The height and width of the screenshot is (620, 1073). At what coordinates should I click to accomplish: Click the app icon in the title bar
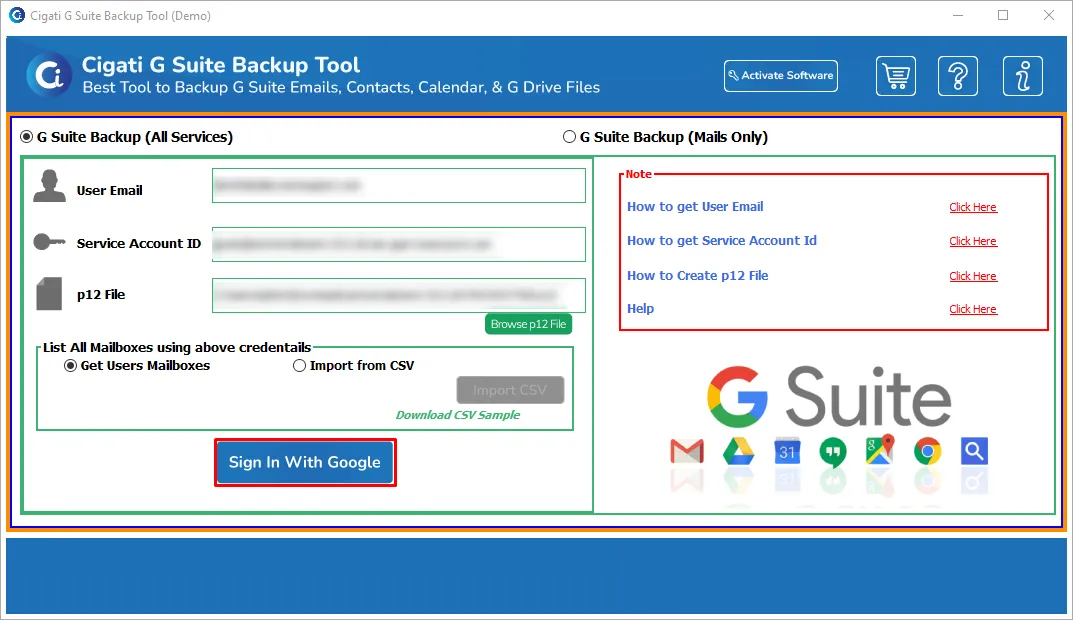[16, 15]
